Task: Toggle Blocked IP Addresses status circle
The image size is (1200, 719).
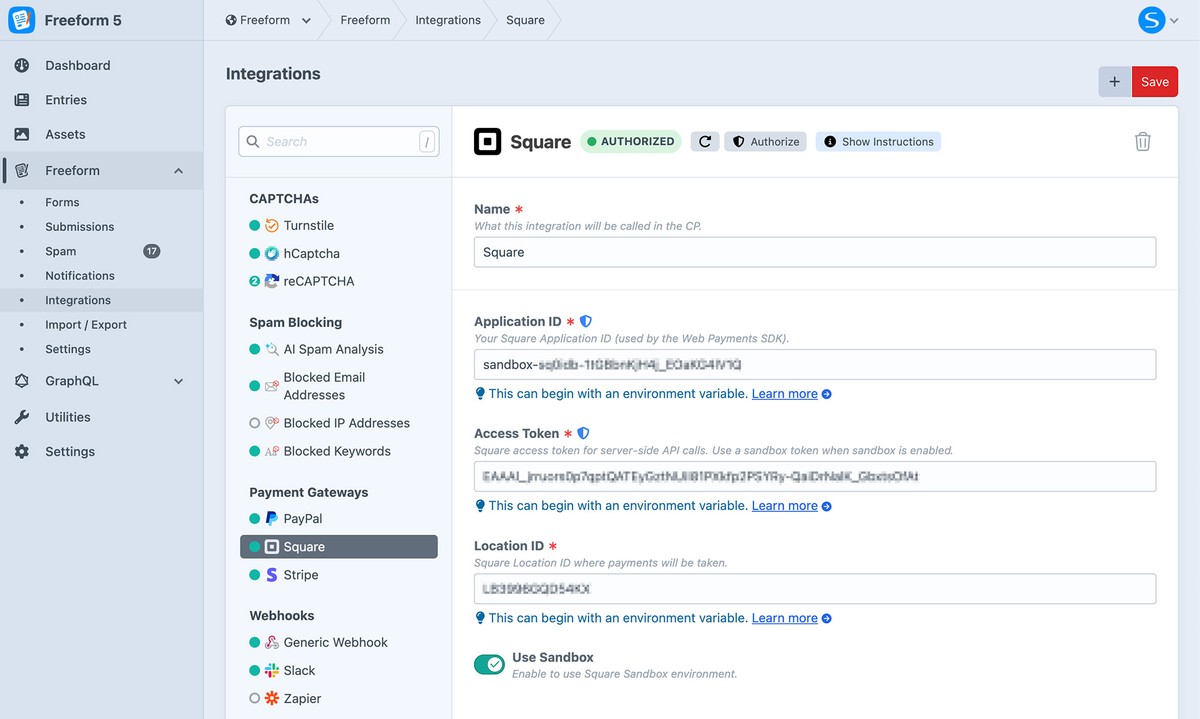Action: point(255,423)
